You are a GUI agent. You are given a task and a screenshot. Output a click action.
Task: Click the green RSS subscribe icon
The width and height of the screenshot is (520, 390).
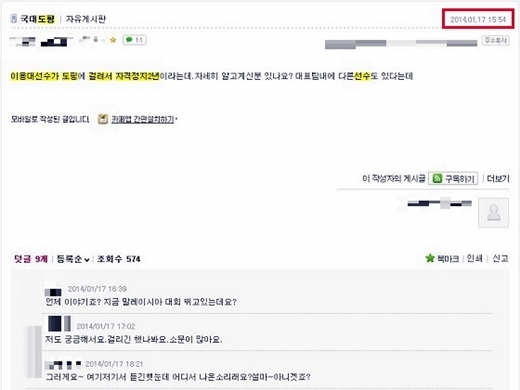(x=437, y=179)
